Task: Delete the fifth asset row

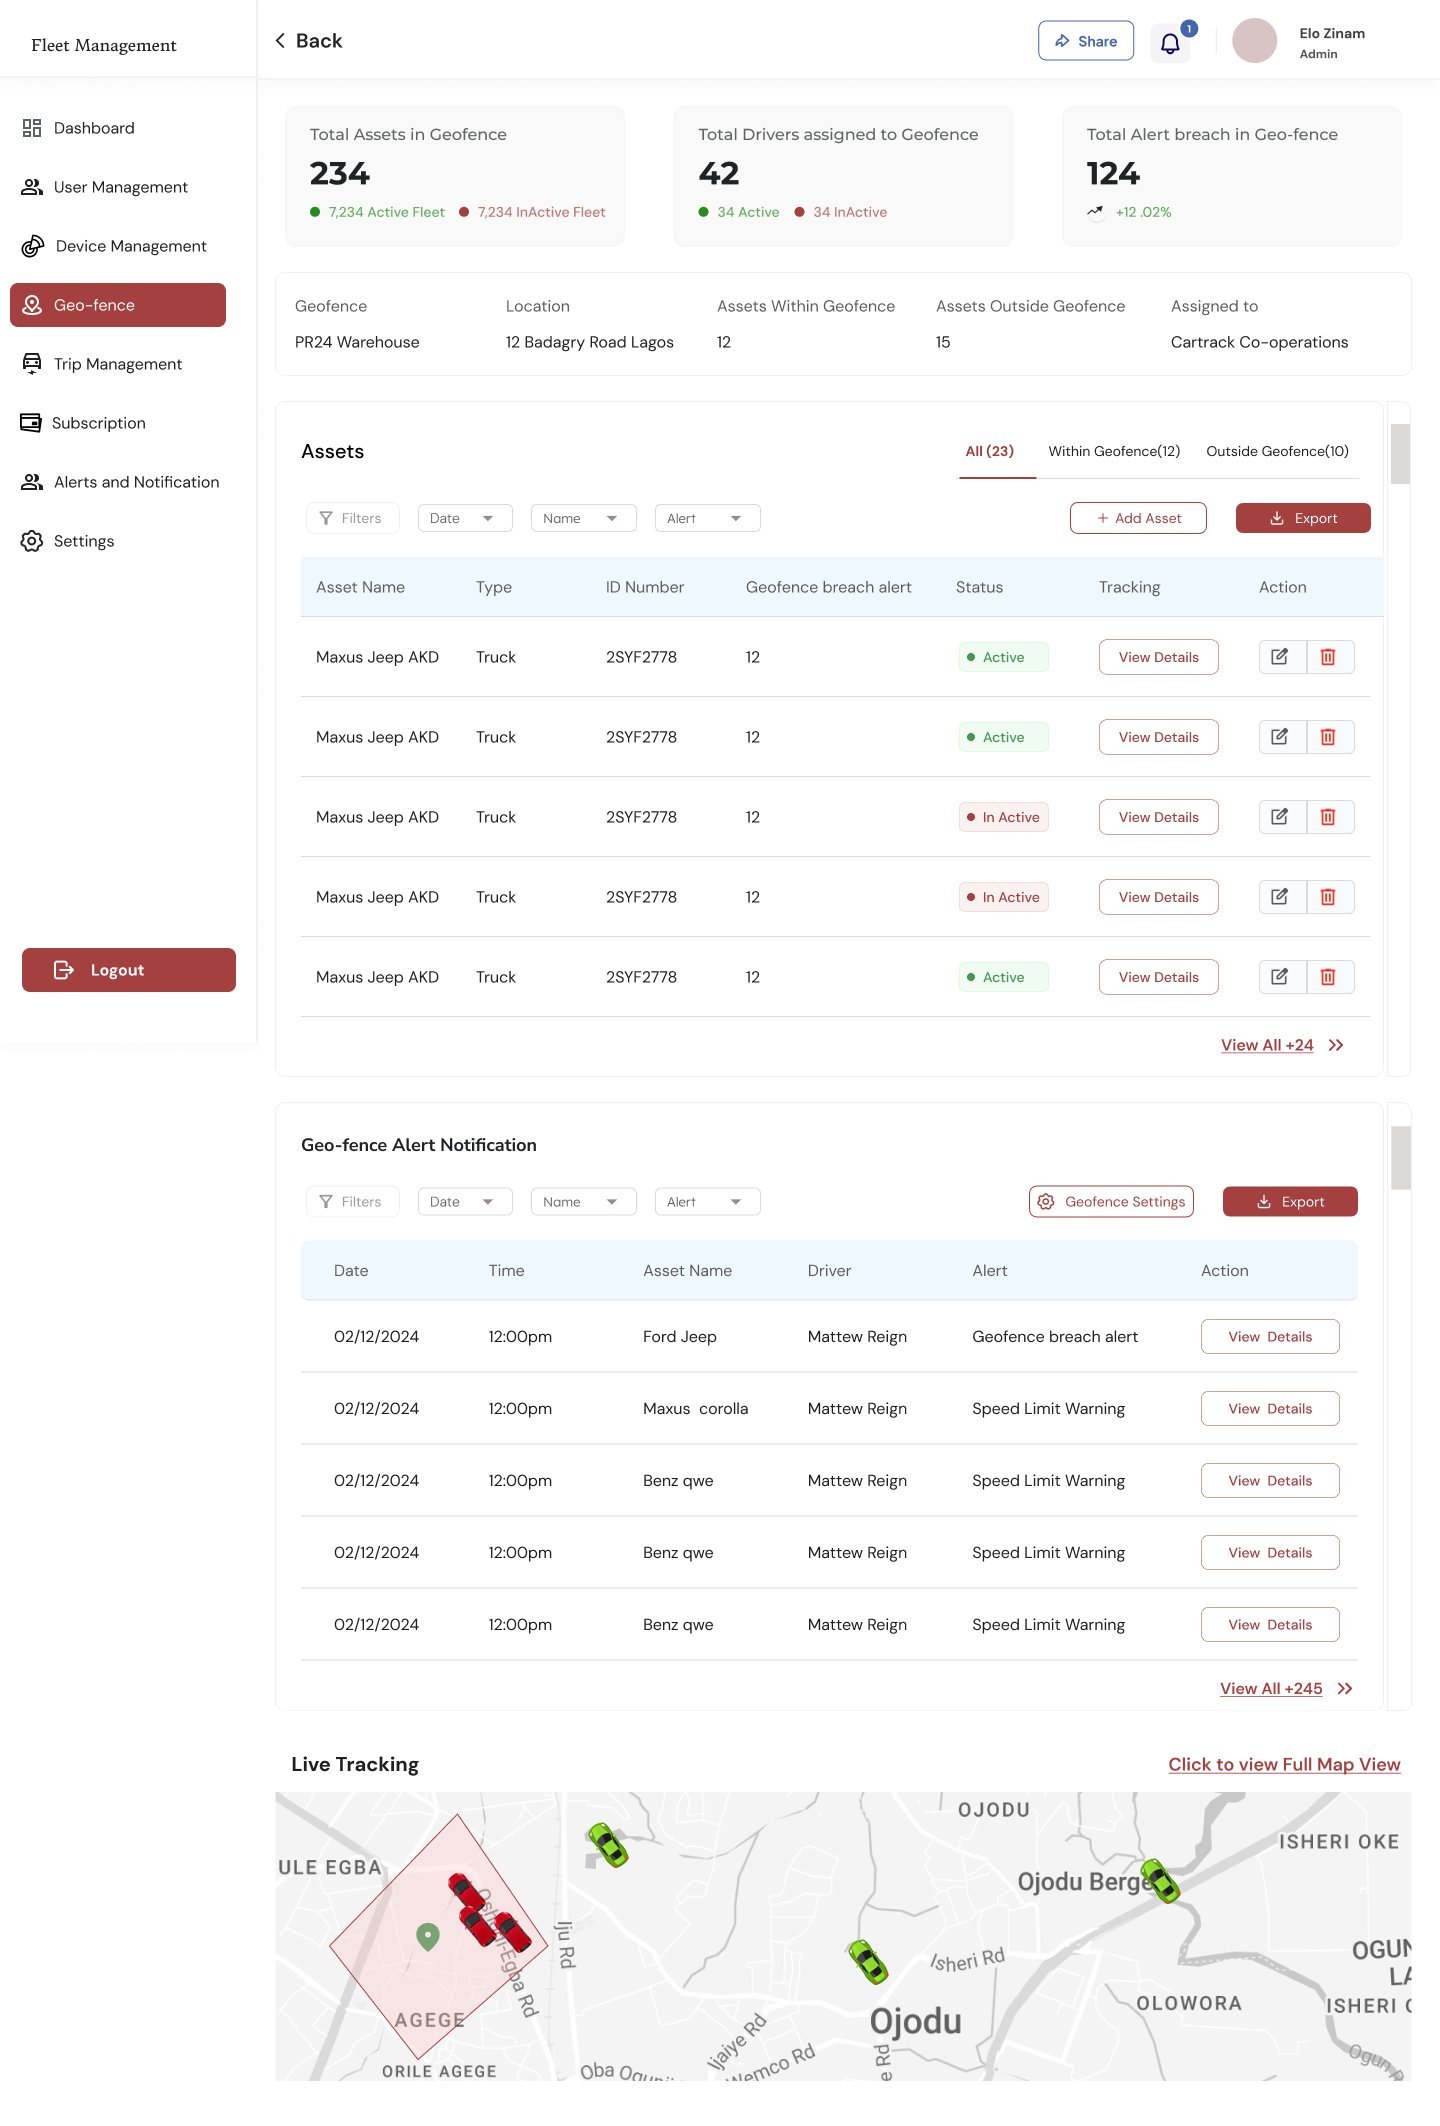Action: pyautogui.click(x=1328, y=977)
